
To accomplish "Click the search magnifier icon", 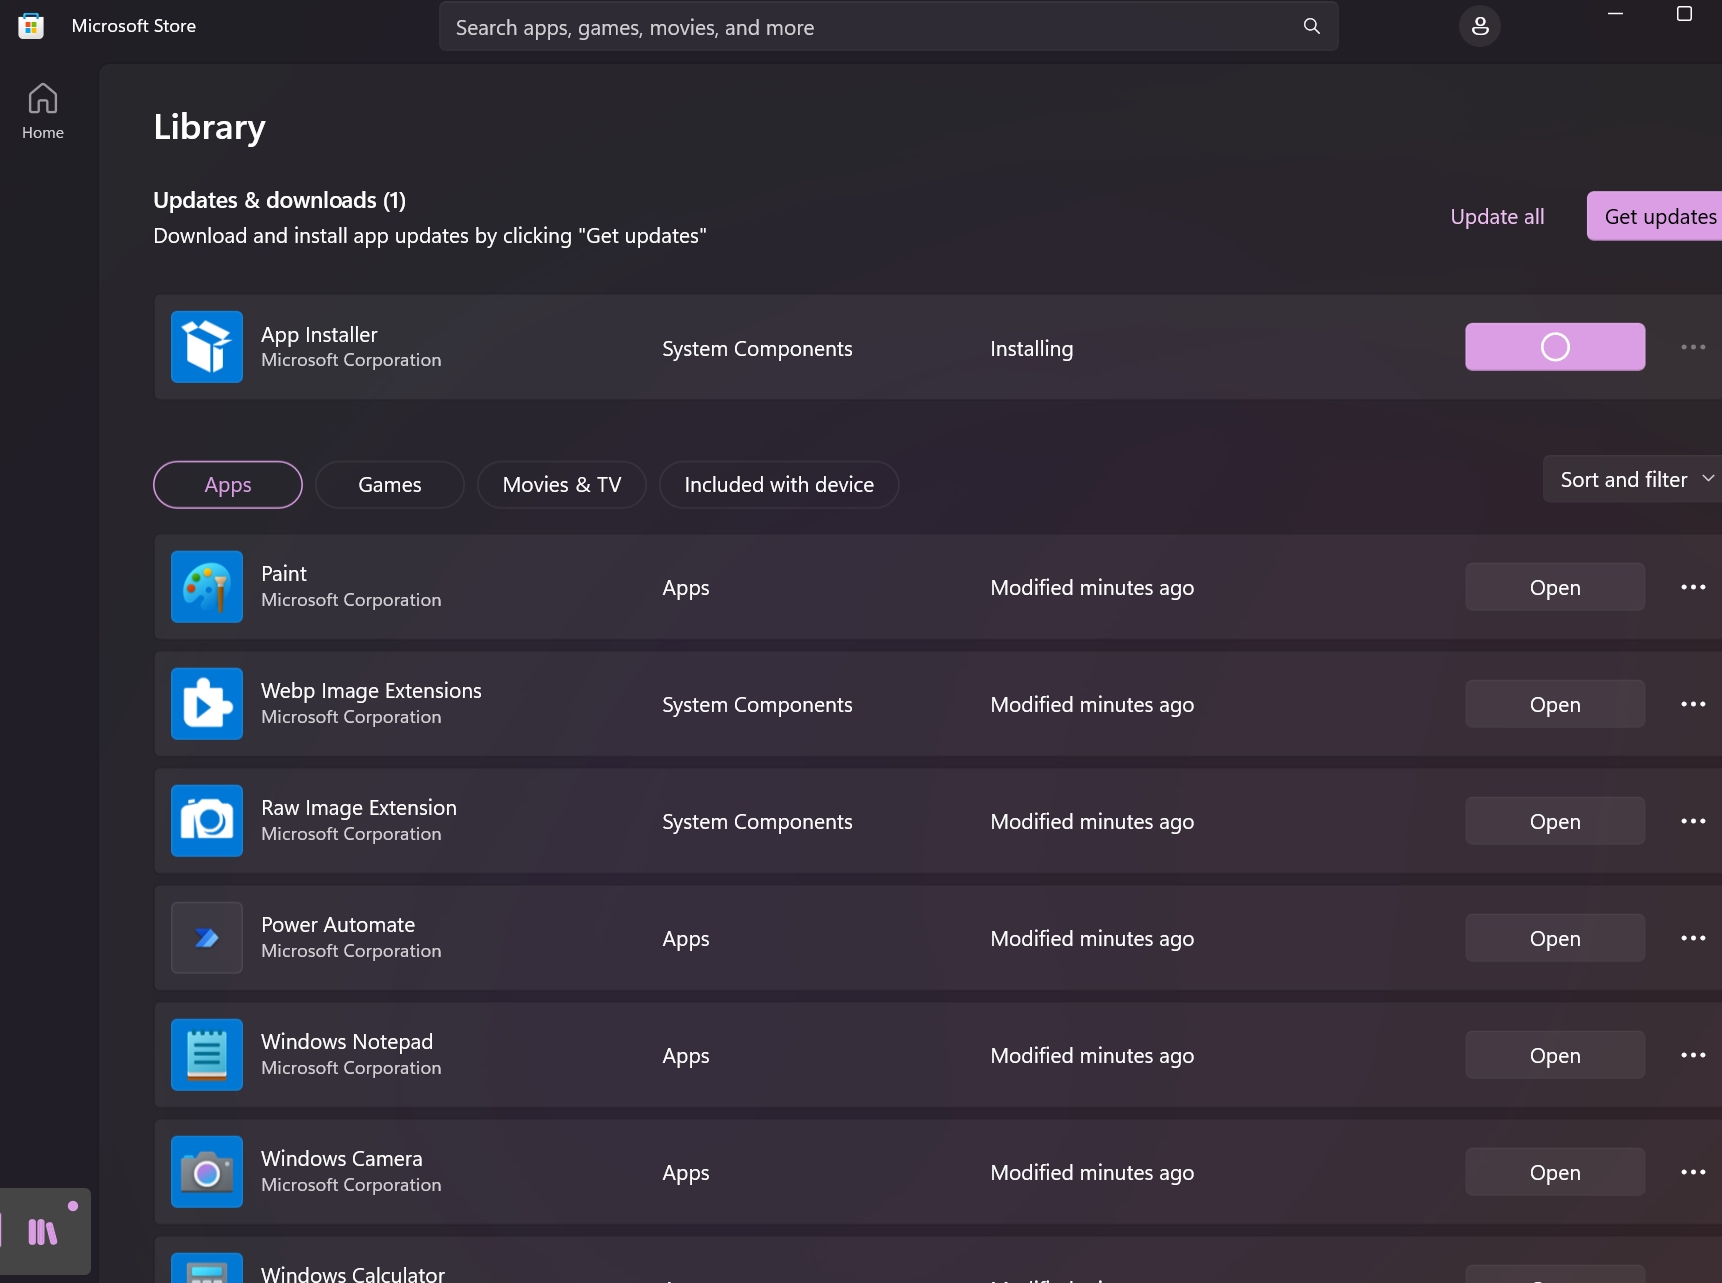I will [1312, 27].
